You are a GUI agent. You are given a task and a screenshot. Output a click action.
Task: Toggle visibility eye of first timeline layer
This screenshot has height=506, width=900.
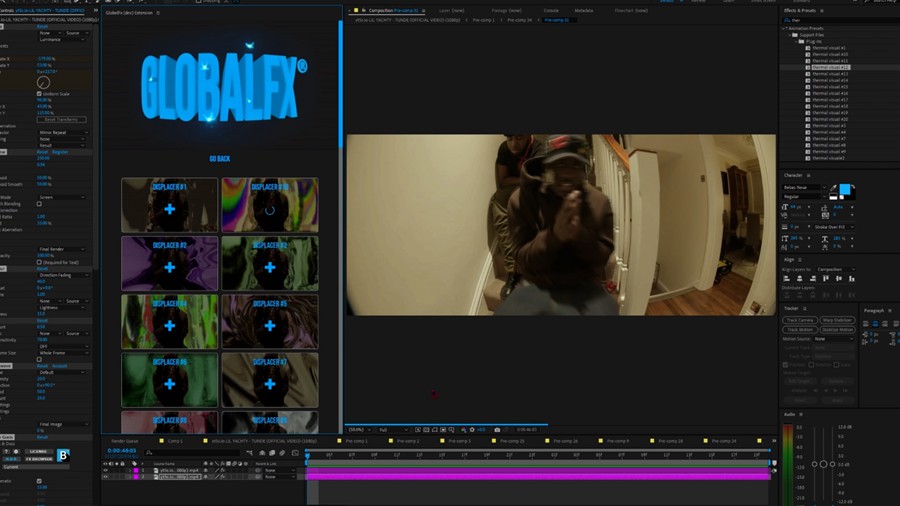coord(106,470)
